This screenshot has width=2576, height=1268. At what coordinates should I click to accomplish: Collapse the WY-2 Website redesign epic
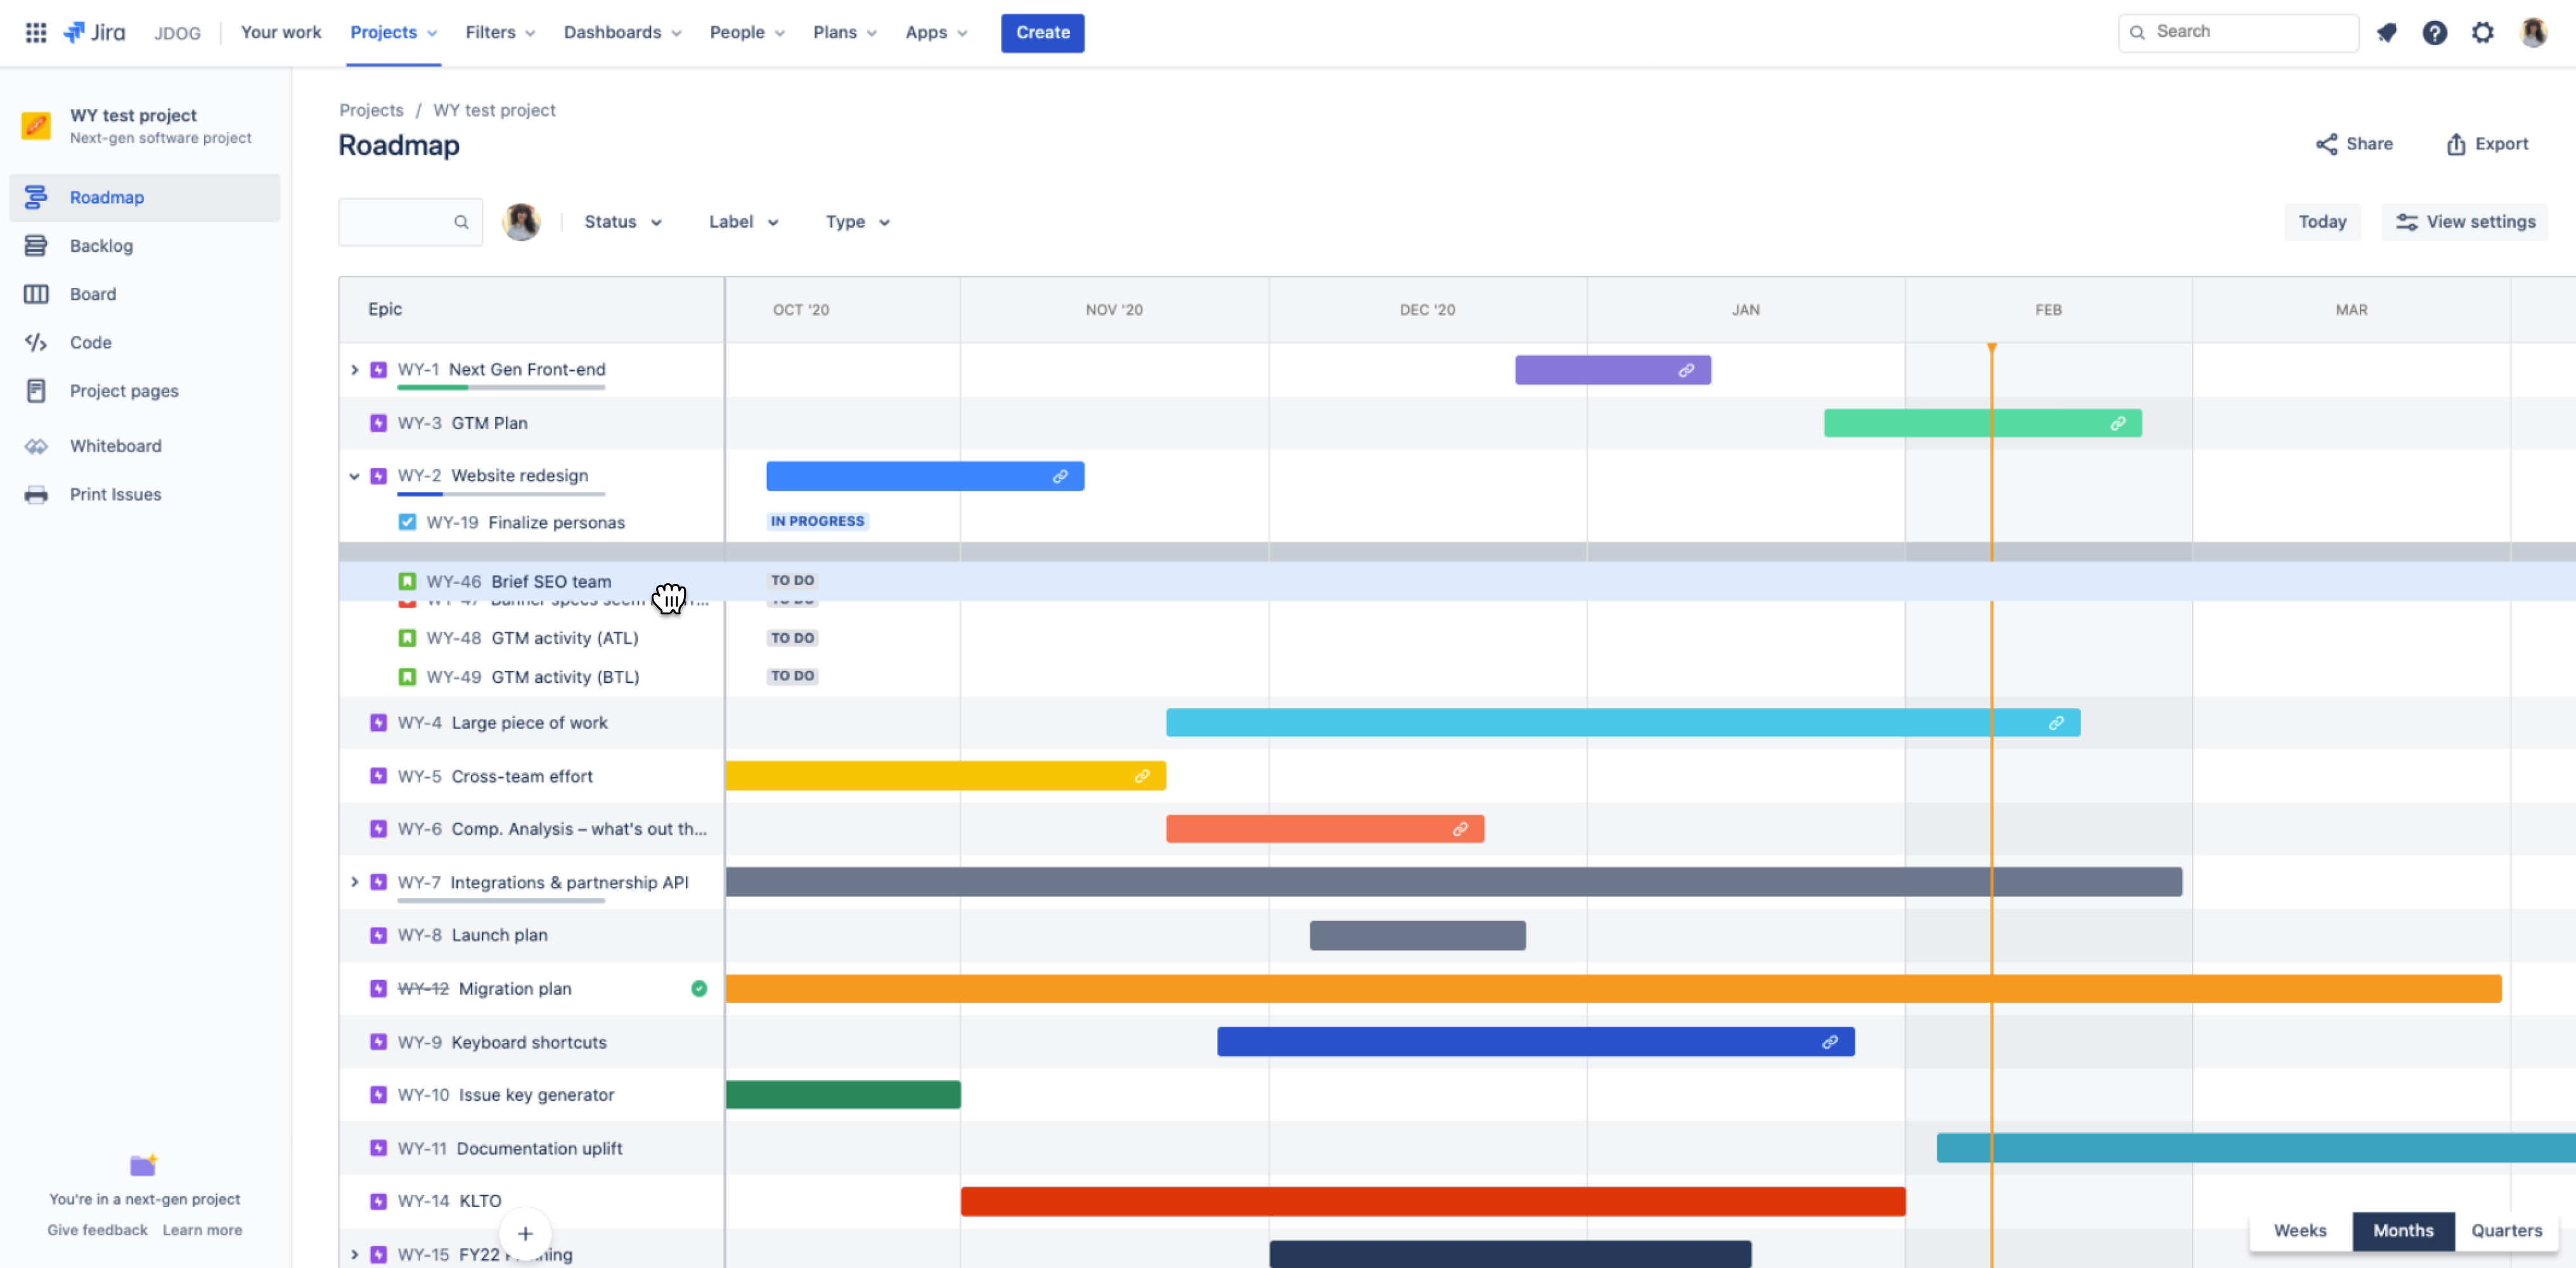tap(354, 476)
